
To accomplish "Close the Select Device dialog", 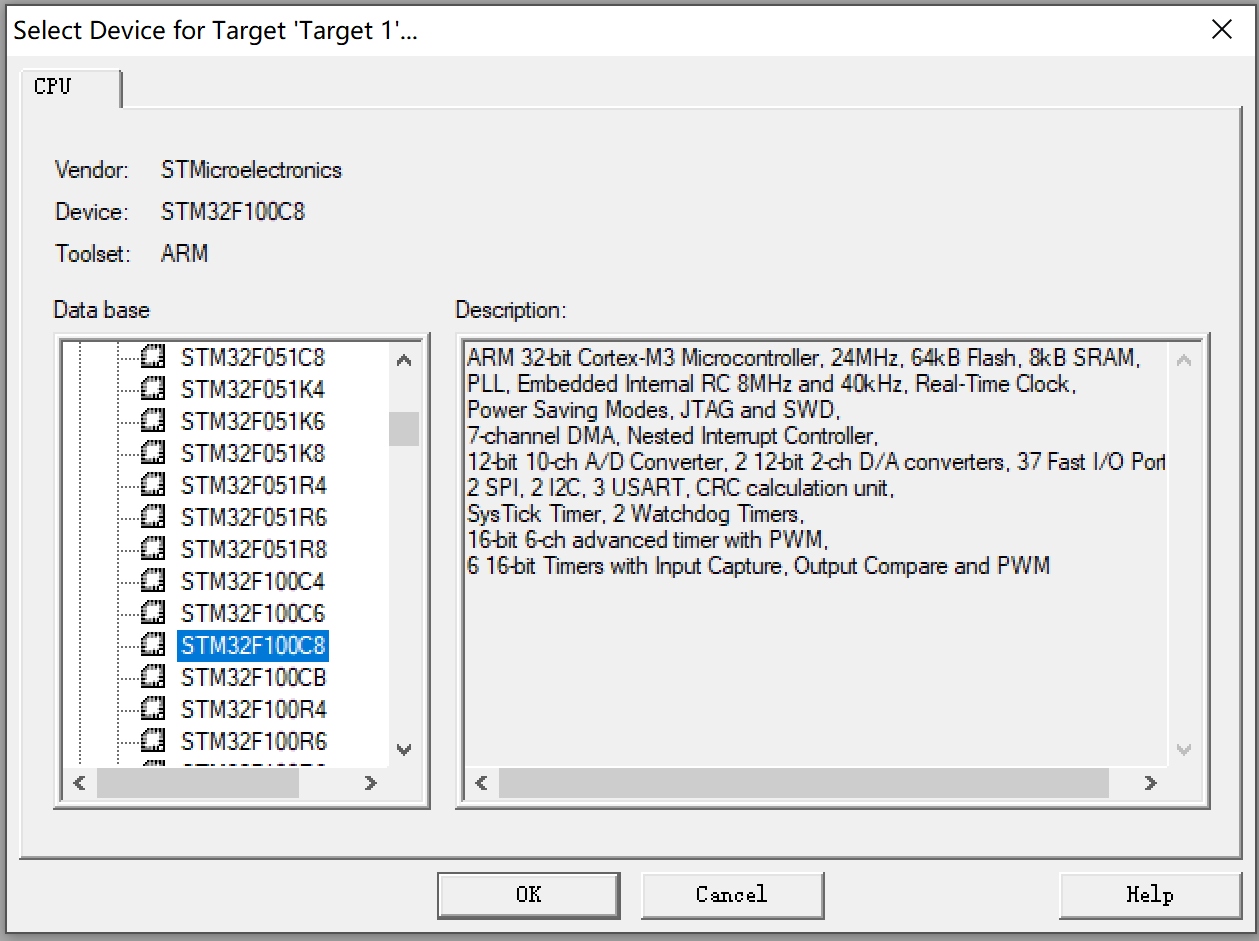I will click(x=1222, y=29).
